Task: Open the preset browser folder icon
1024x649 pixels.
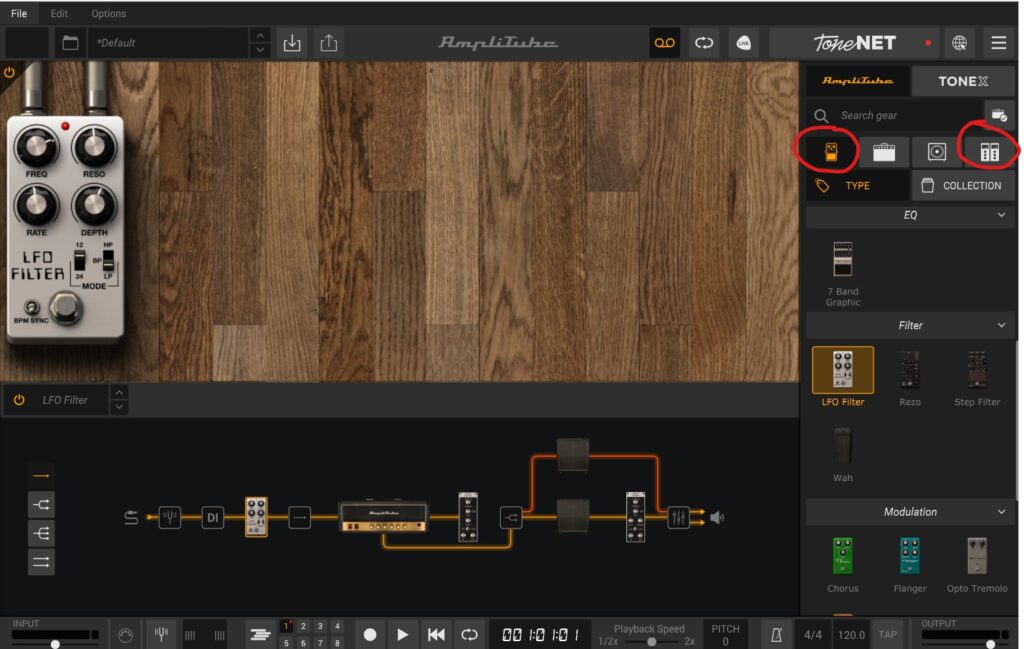Action: (x=70, y=43)
